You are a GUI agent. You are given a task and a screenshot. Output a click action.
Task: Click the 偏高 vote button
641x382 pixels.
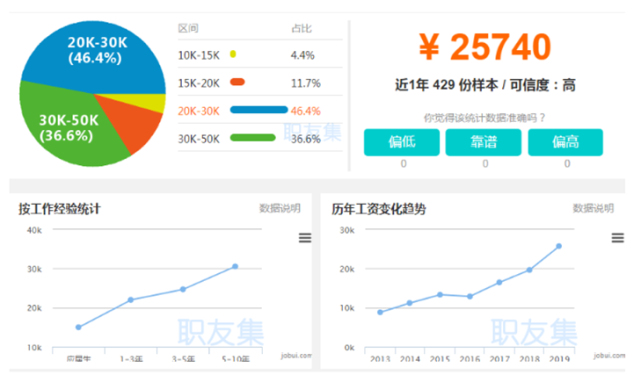pyautogui.click(x=565, y=142)
